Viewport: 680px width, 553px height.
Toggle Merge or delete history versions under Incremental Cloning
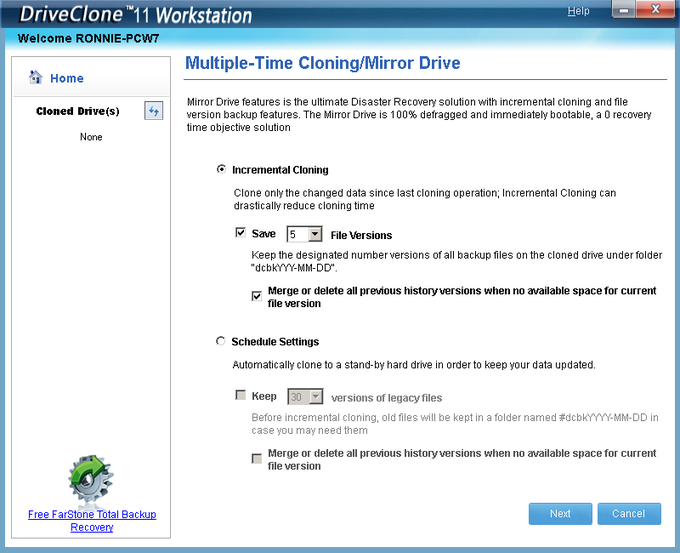[258, 296]
